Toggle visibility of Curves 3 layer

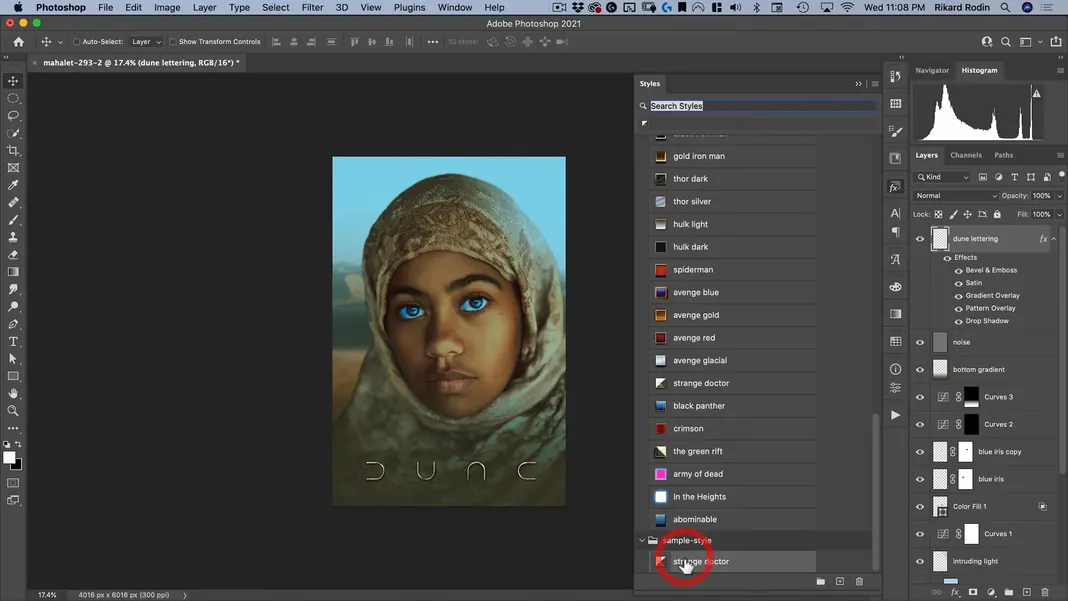[x=920, y=397]
